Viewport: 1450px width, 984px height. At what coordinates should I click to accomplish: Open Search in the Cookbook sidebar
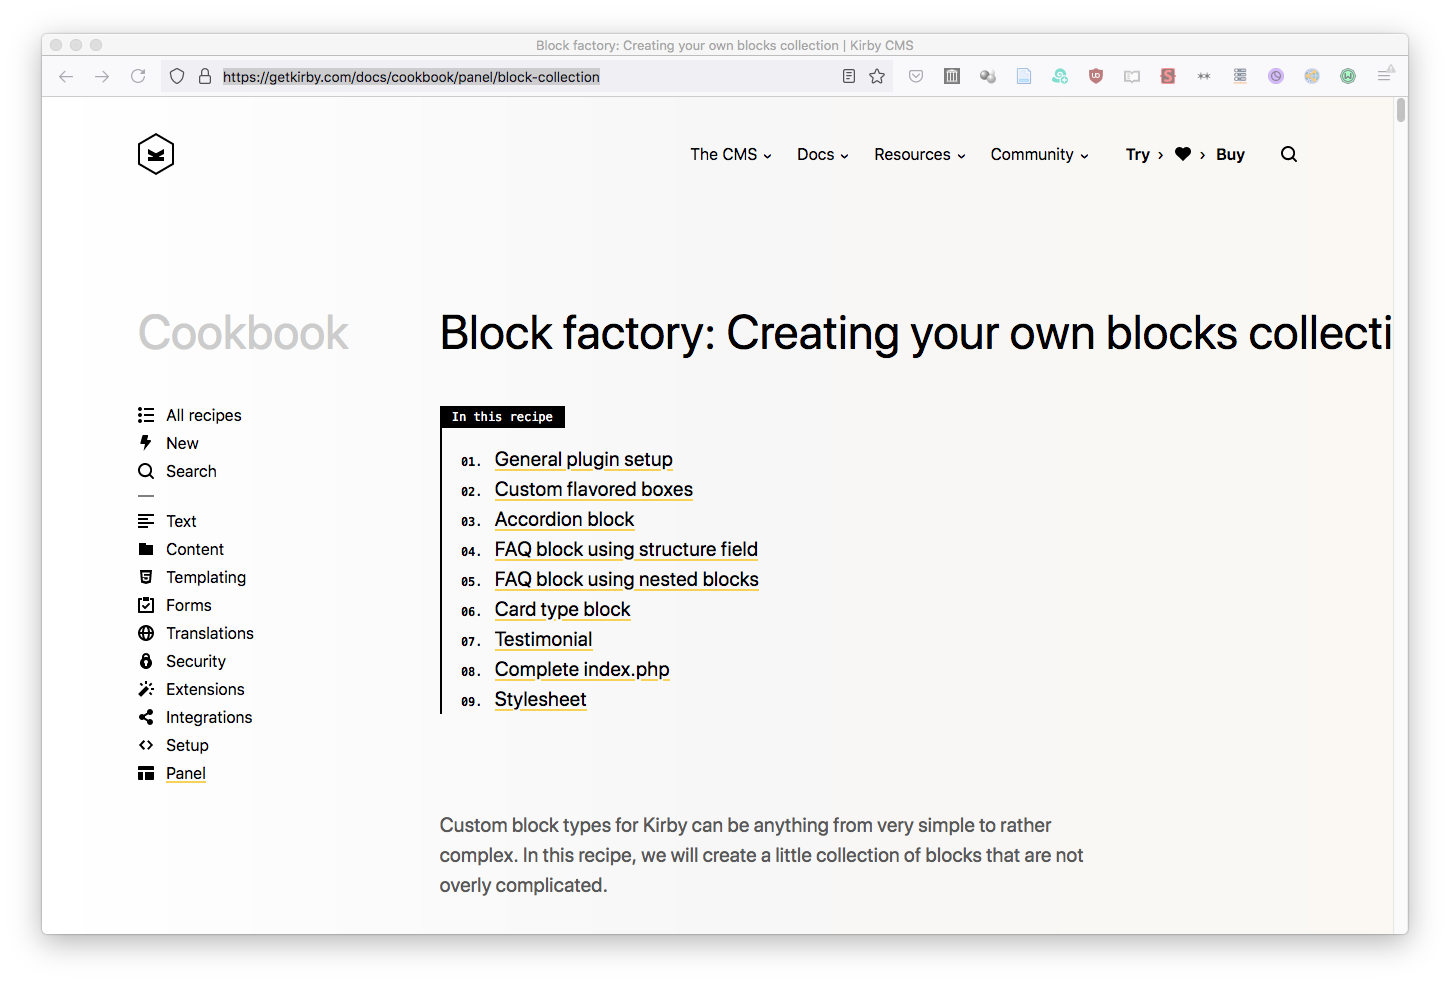tap(177, 471)
